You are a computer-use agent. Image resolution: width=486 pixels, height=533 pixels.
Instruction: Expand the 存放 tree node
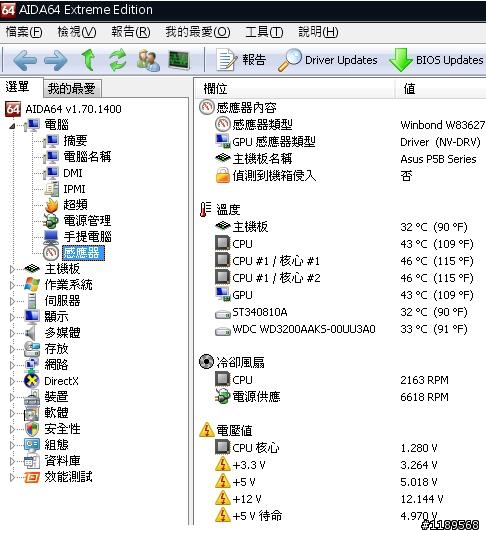pyautogui.click(x=13, y=349)
